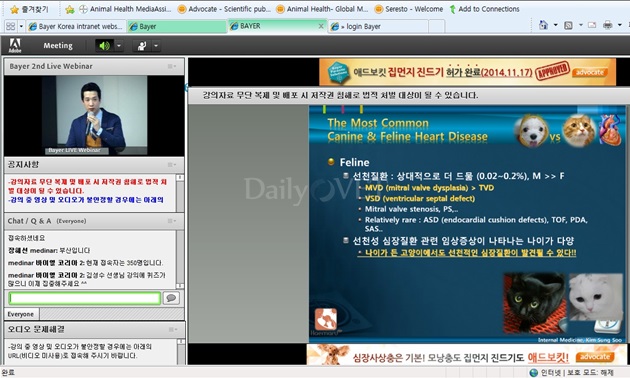The height and width of the screenshot is (378, 630).
Task: Click the 즐겨찾기 favorites star button
Action: (29, 9)
